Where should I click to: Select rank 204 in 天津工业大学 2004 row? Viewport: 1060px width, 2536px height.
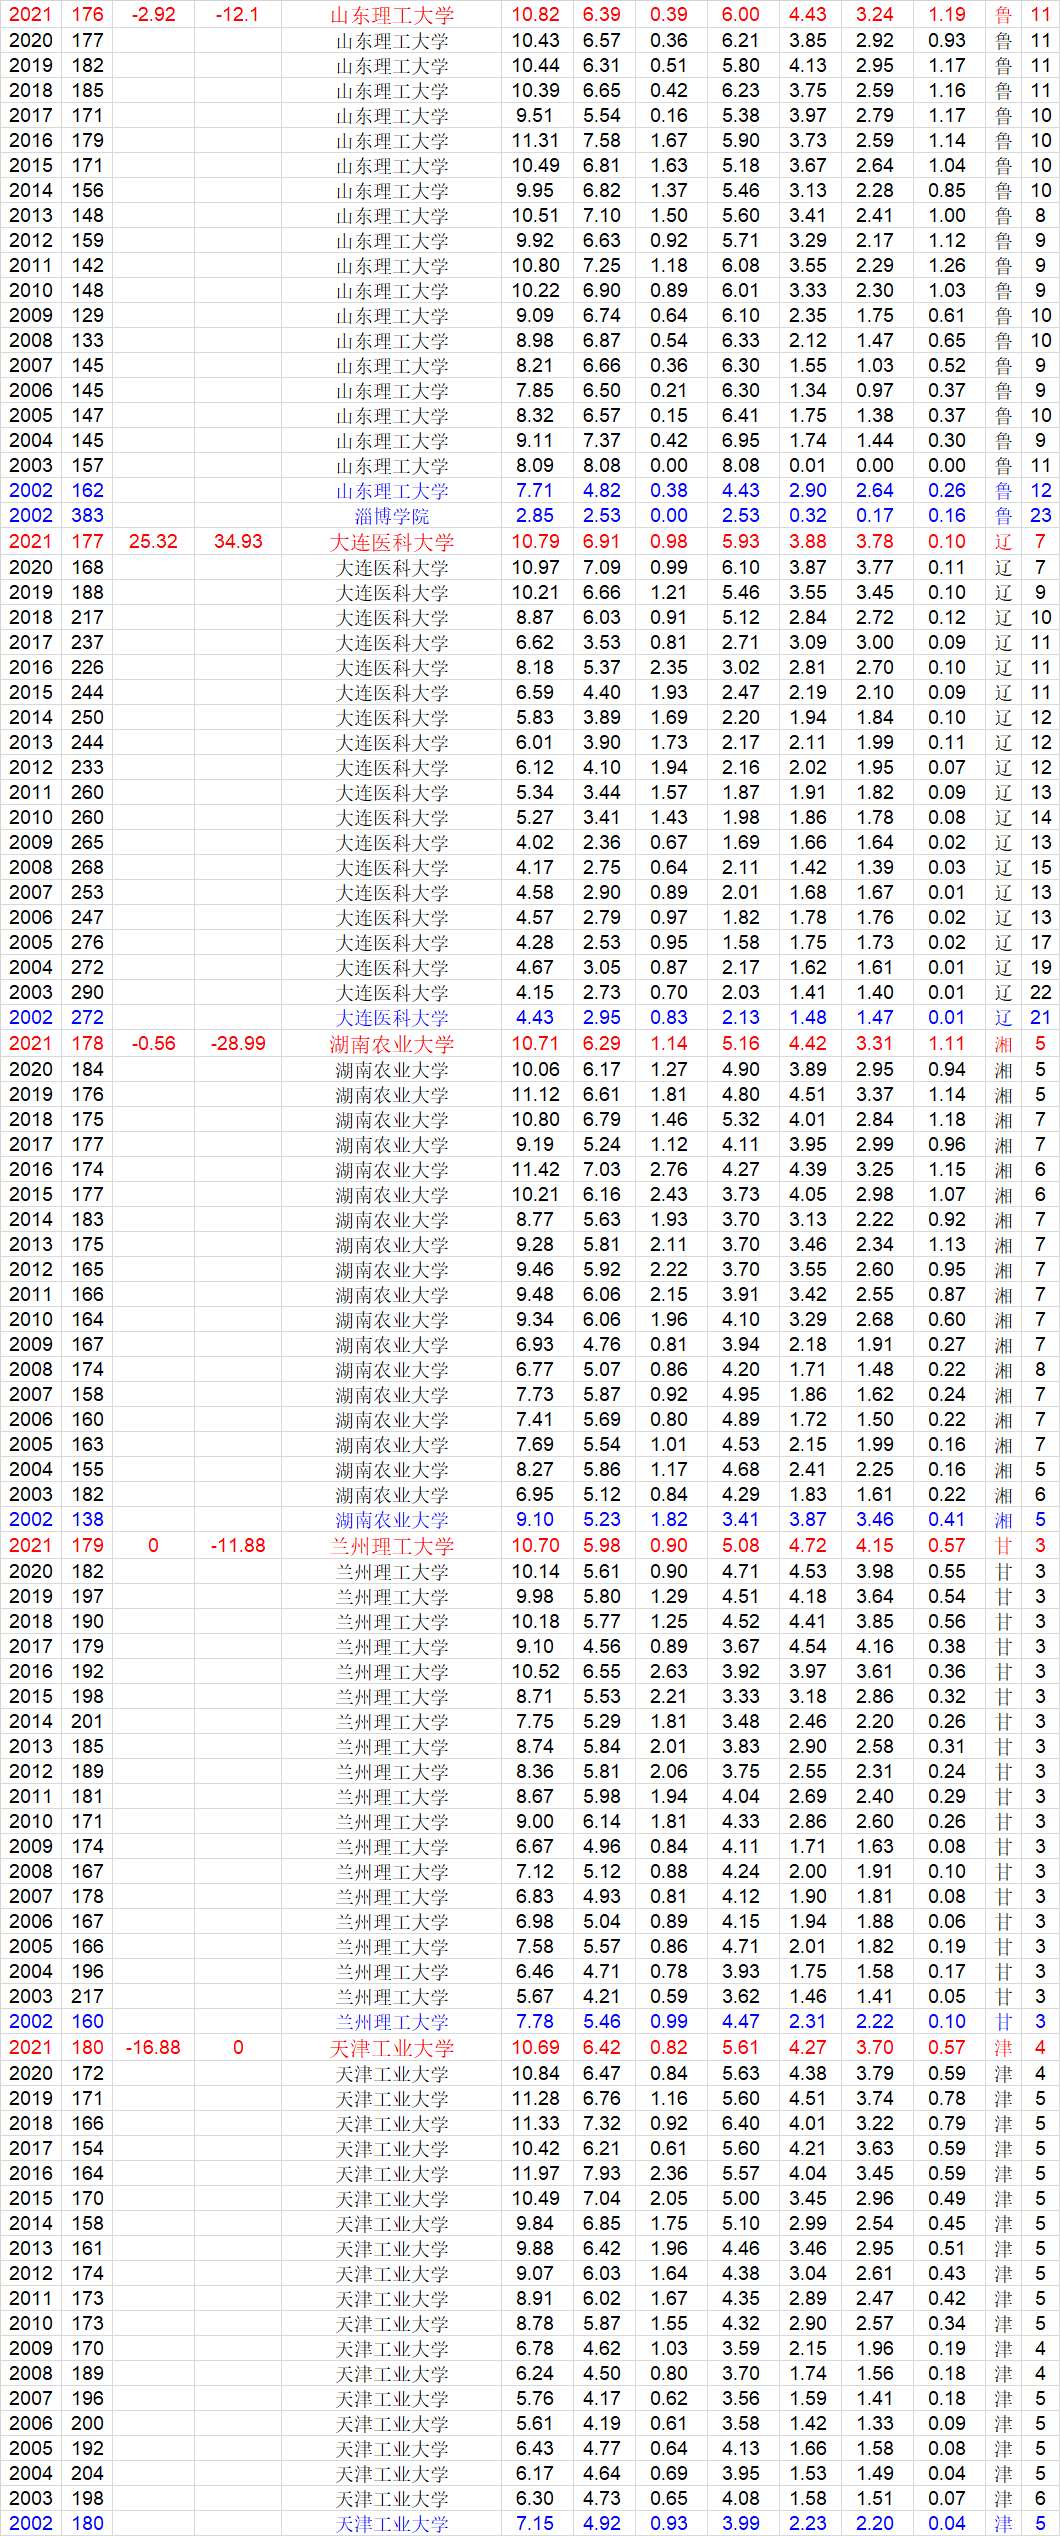[88, 2474]
